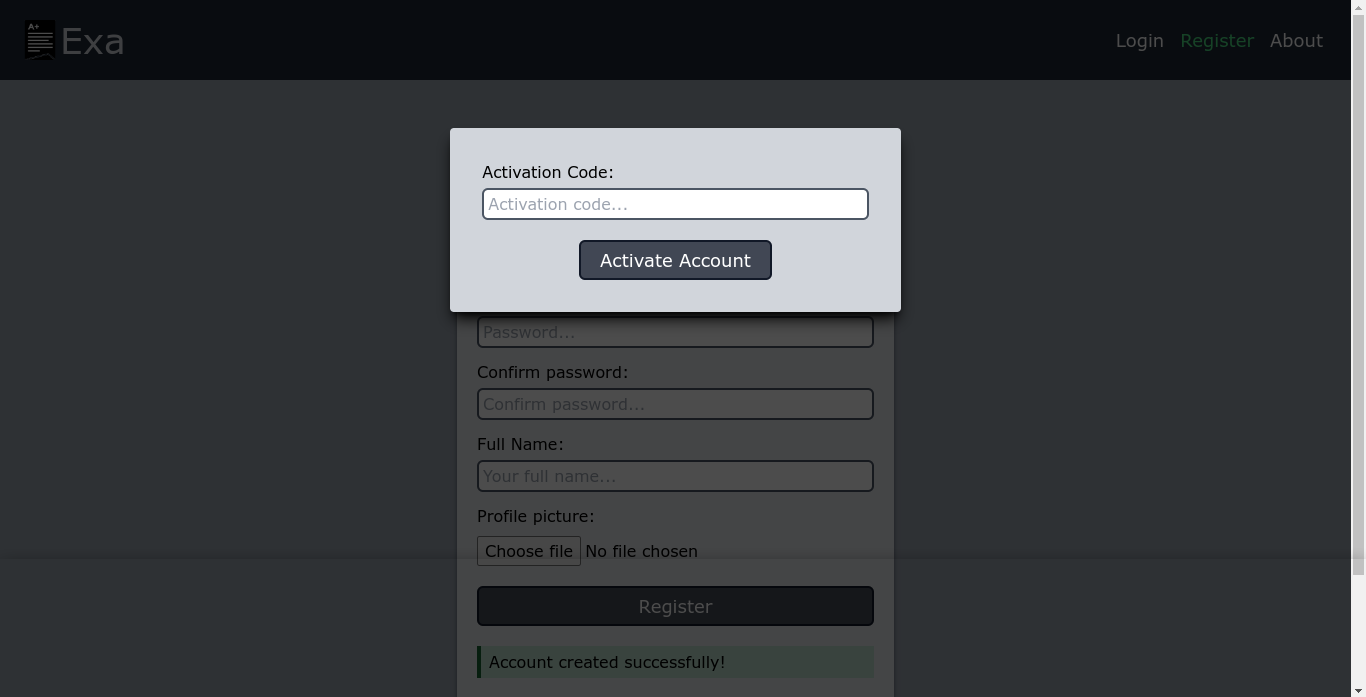
Task: Click the 'Confirm password:' label
Action: [x=552, y=372]
